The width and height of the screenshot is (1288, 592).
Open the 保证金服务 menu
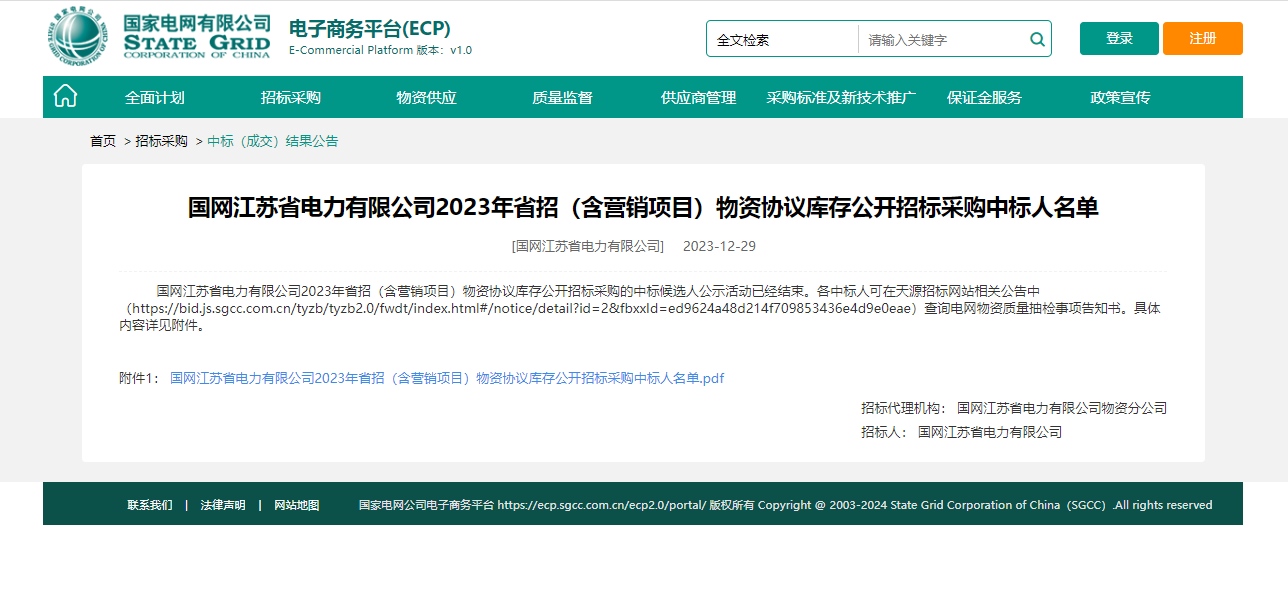pos(984,97)
